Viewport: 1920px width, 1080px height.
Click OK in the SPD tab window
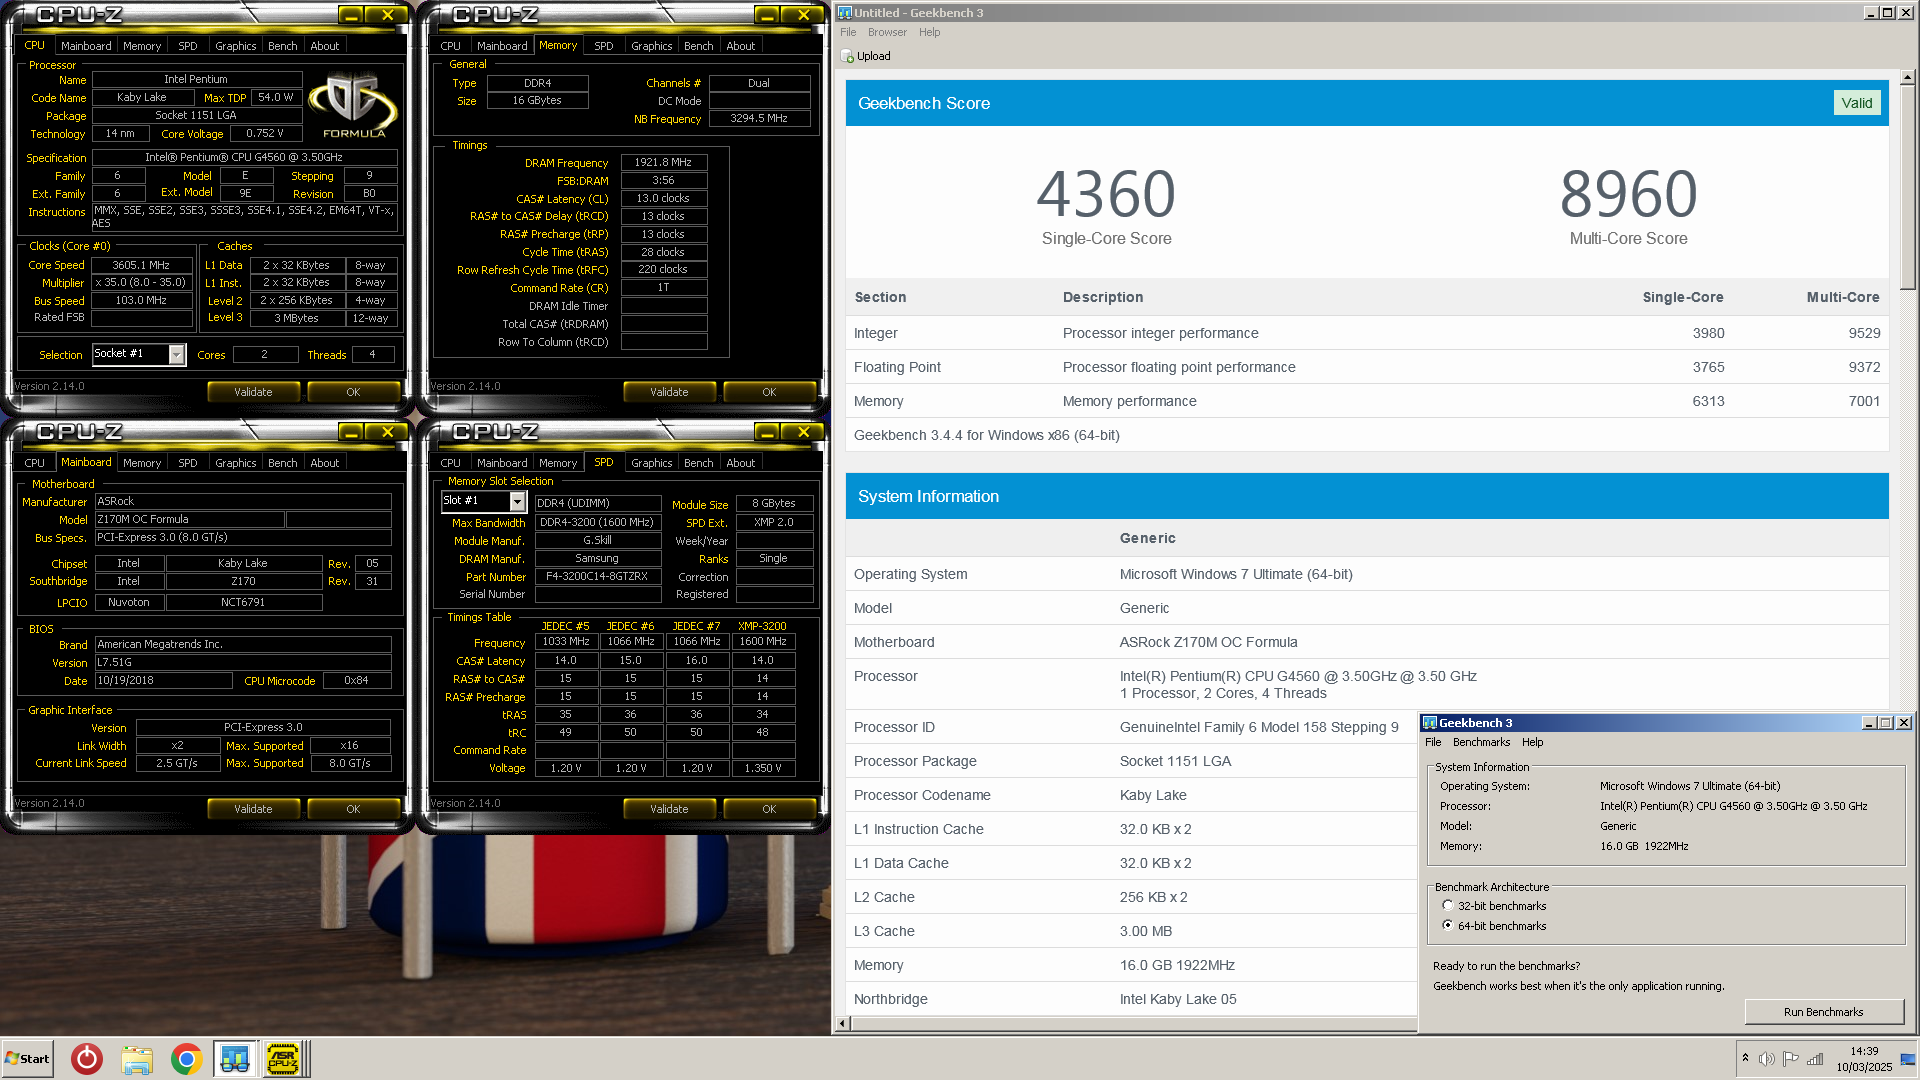pyautogui.click(x=769, y=809)
